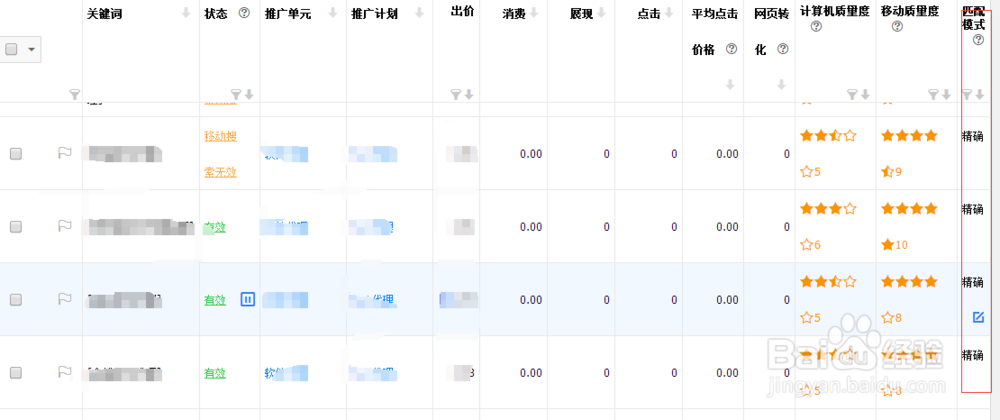Click 有效 status in mobile score 10 row
The height and width of the screenshot is (420, 1000).
(x=215, y=228)
